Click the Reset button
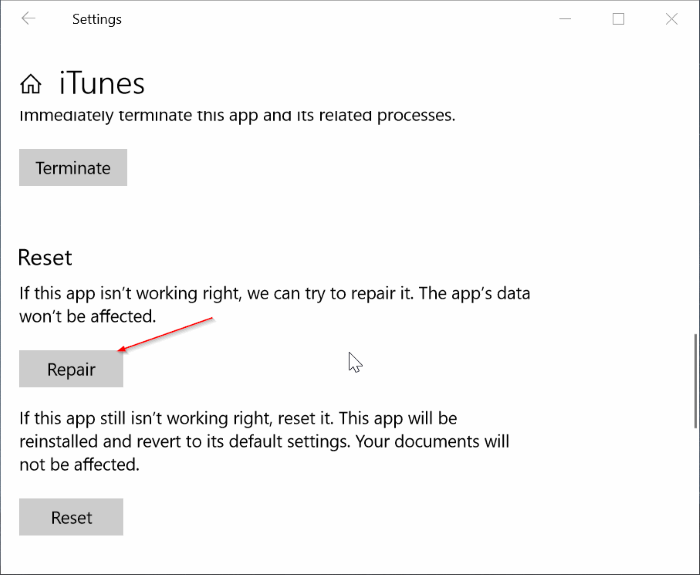Image resolution: width=700 pixels, height=575 pixels. pos(71,517)
